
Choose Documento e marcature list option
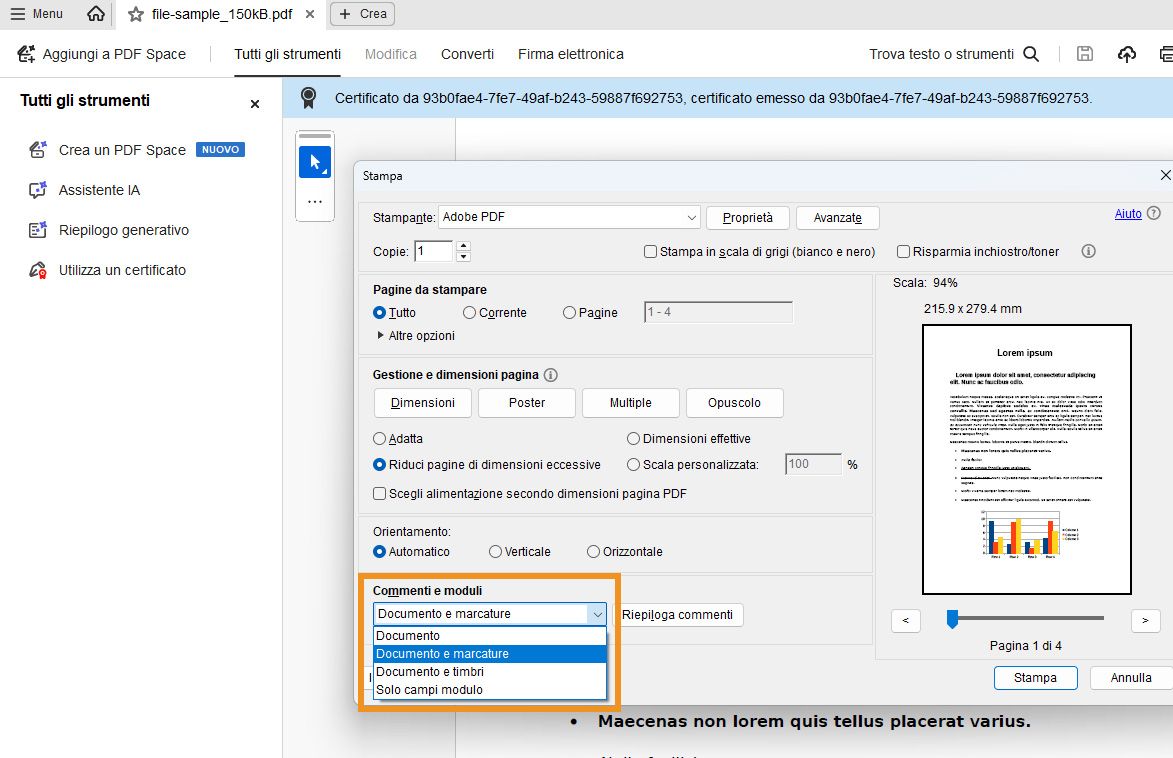coord(489,653)
